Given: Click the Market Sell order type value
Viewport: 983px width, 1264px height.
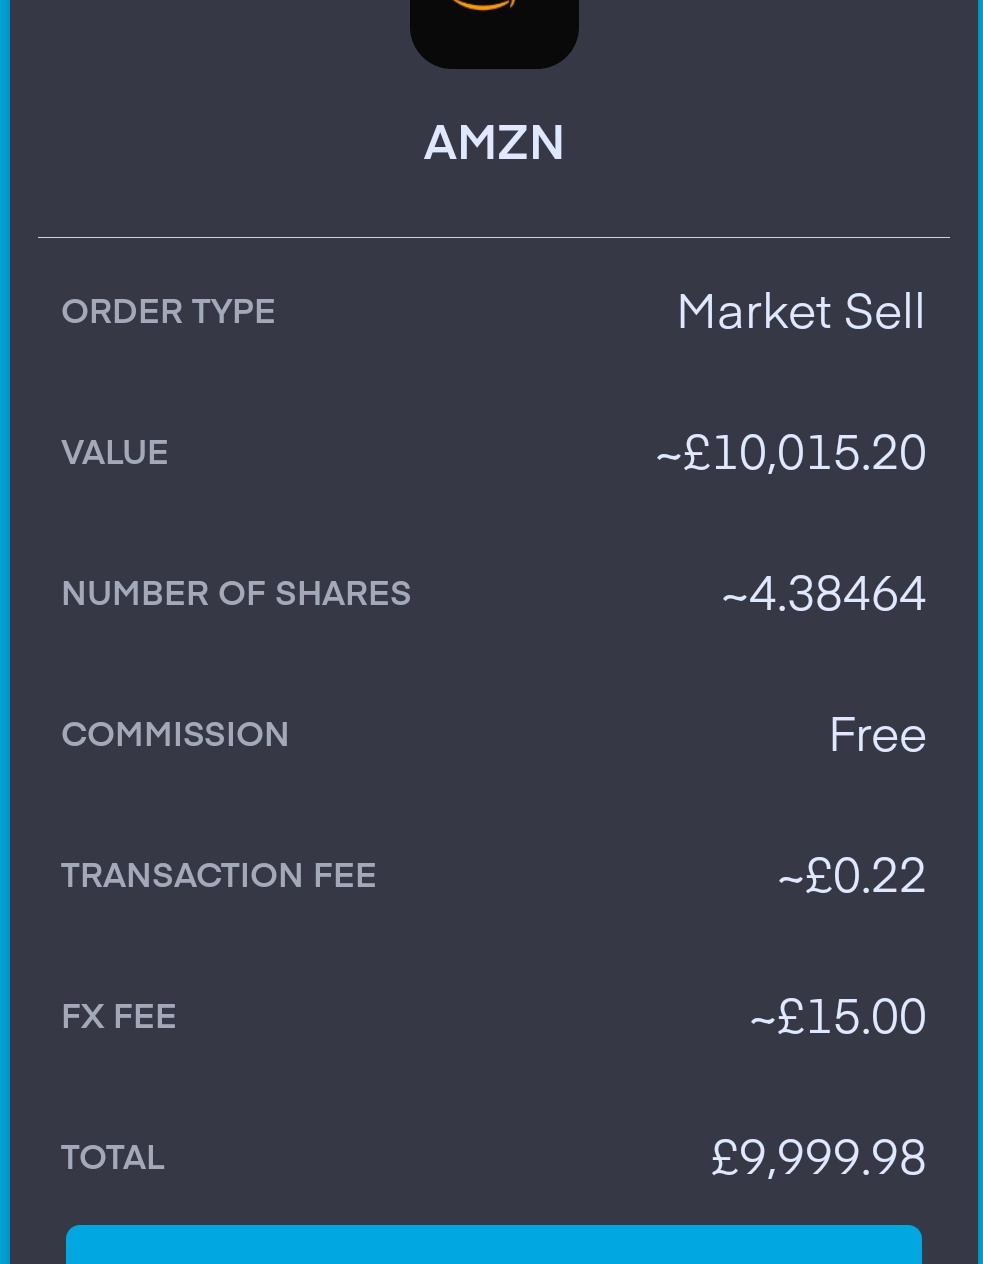Looking at the screenshot, I should 800,312.
